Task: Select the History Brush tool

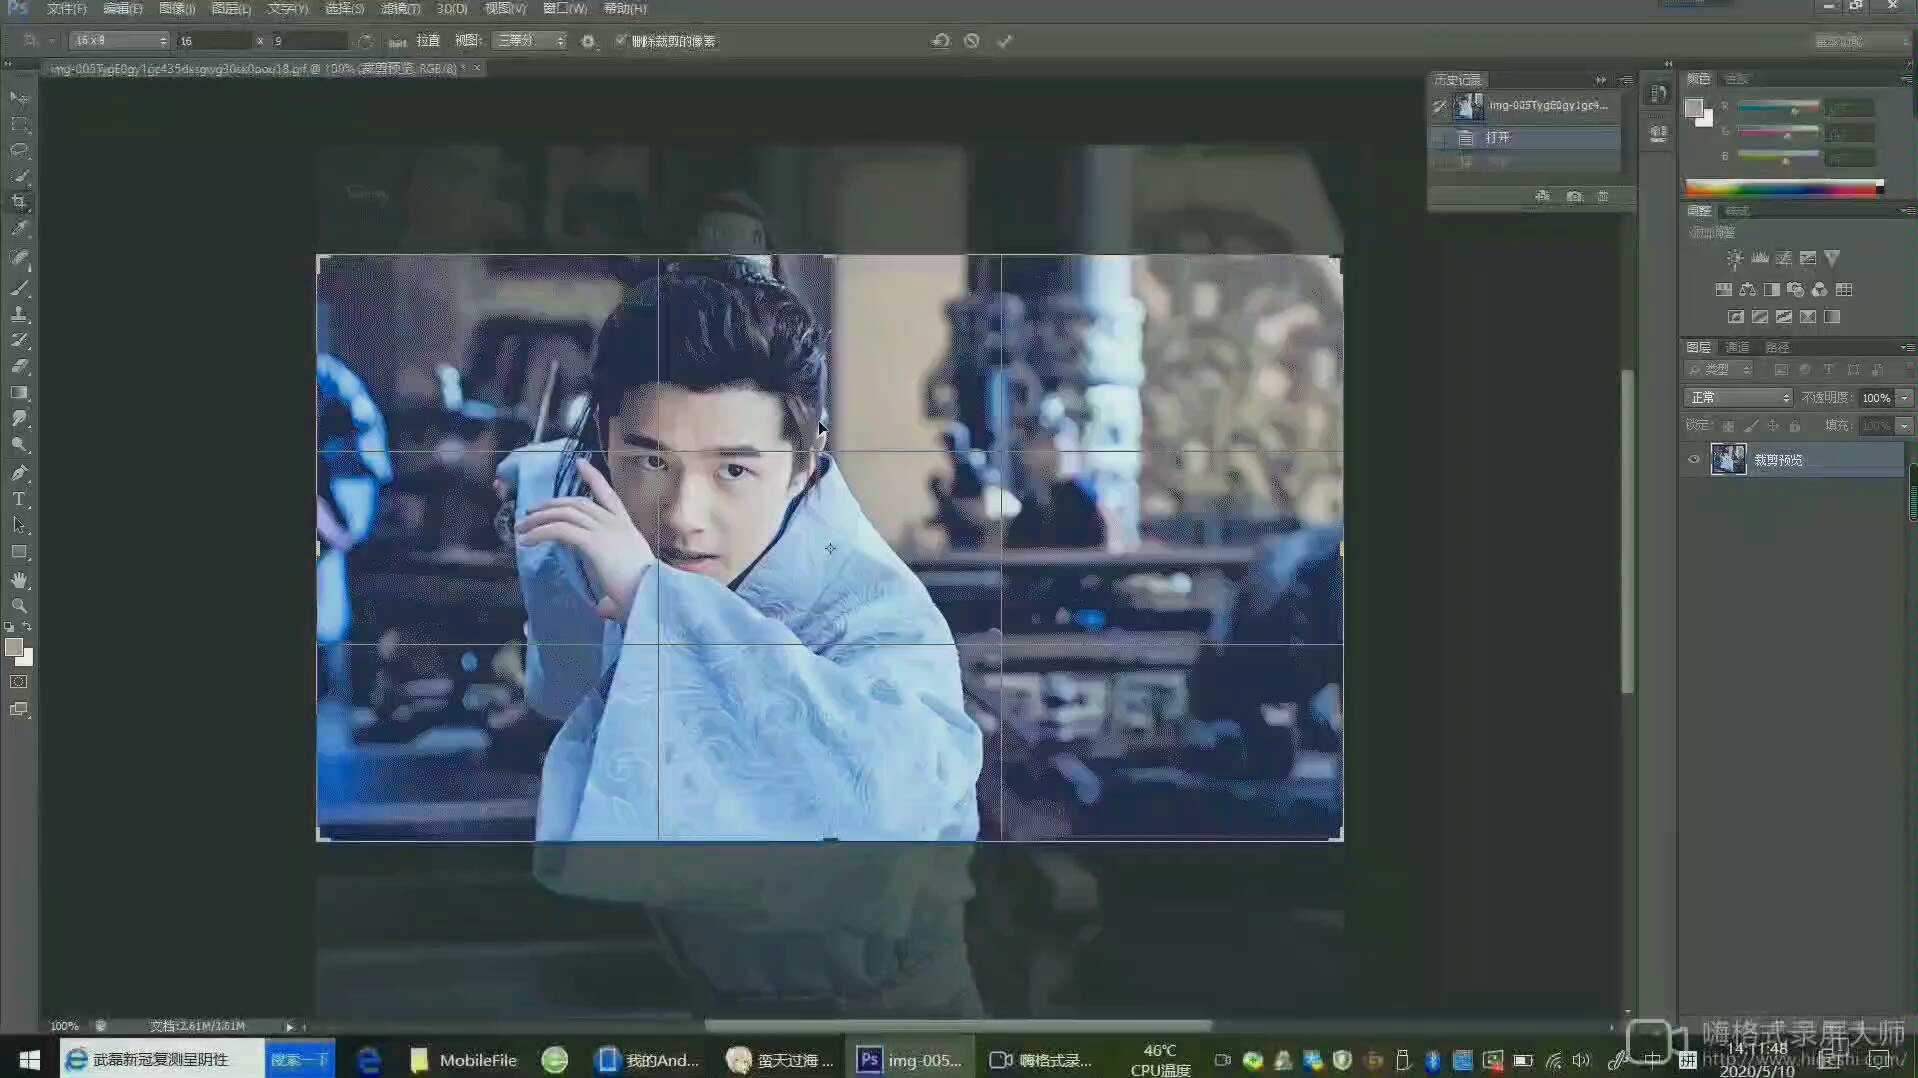Action: [x=19, y=340]
